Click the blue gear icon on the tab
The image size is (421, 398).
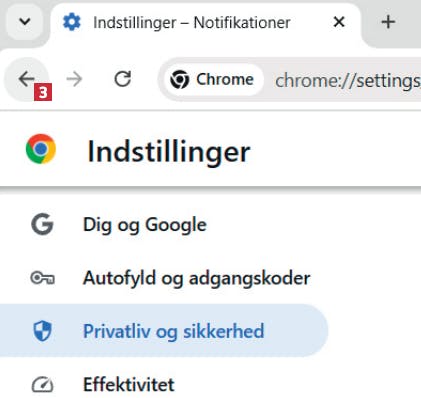(72, 22)
